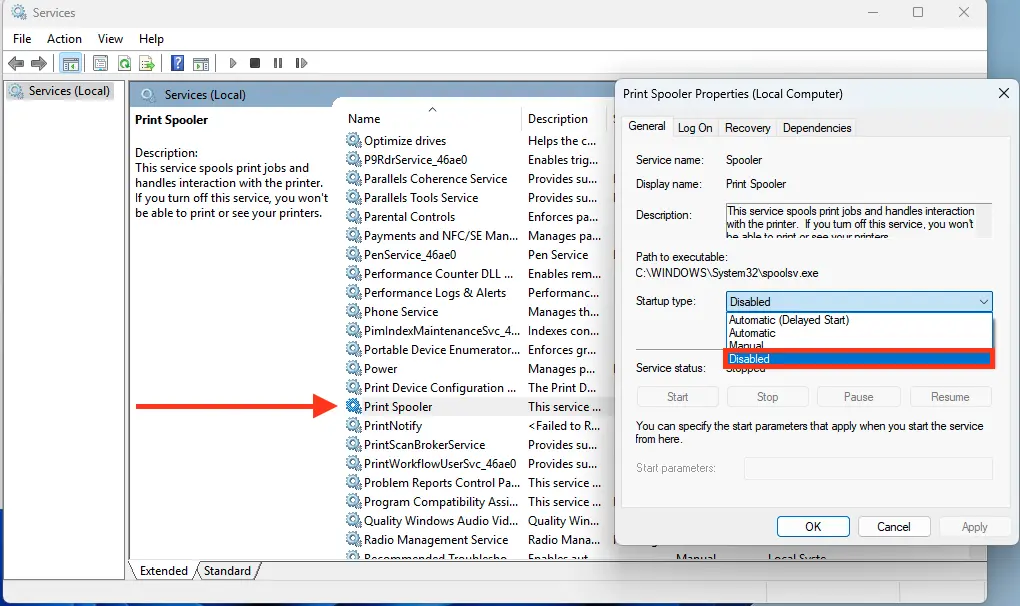Toggle the Show/Hide Action Pane toolbar icon

(x=202, y=63)
